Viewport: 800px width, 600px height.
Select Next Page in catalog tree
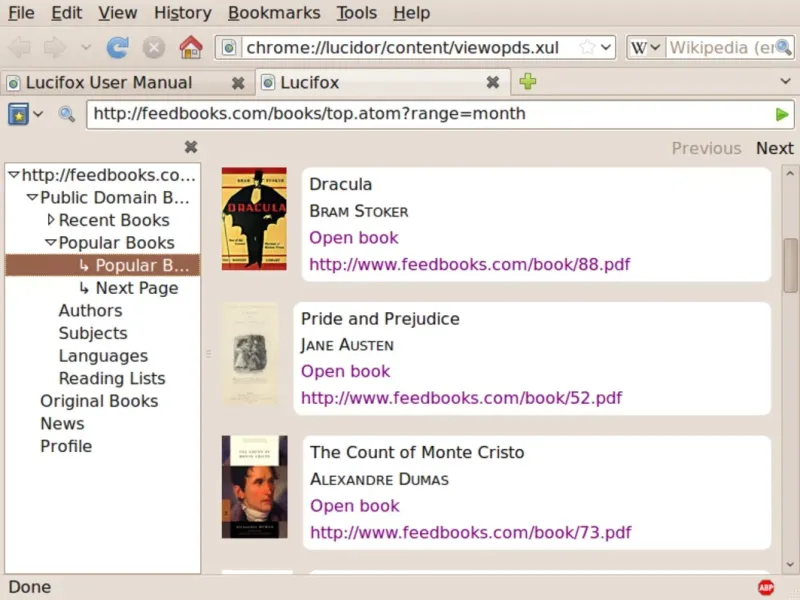137,288
